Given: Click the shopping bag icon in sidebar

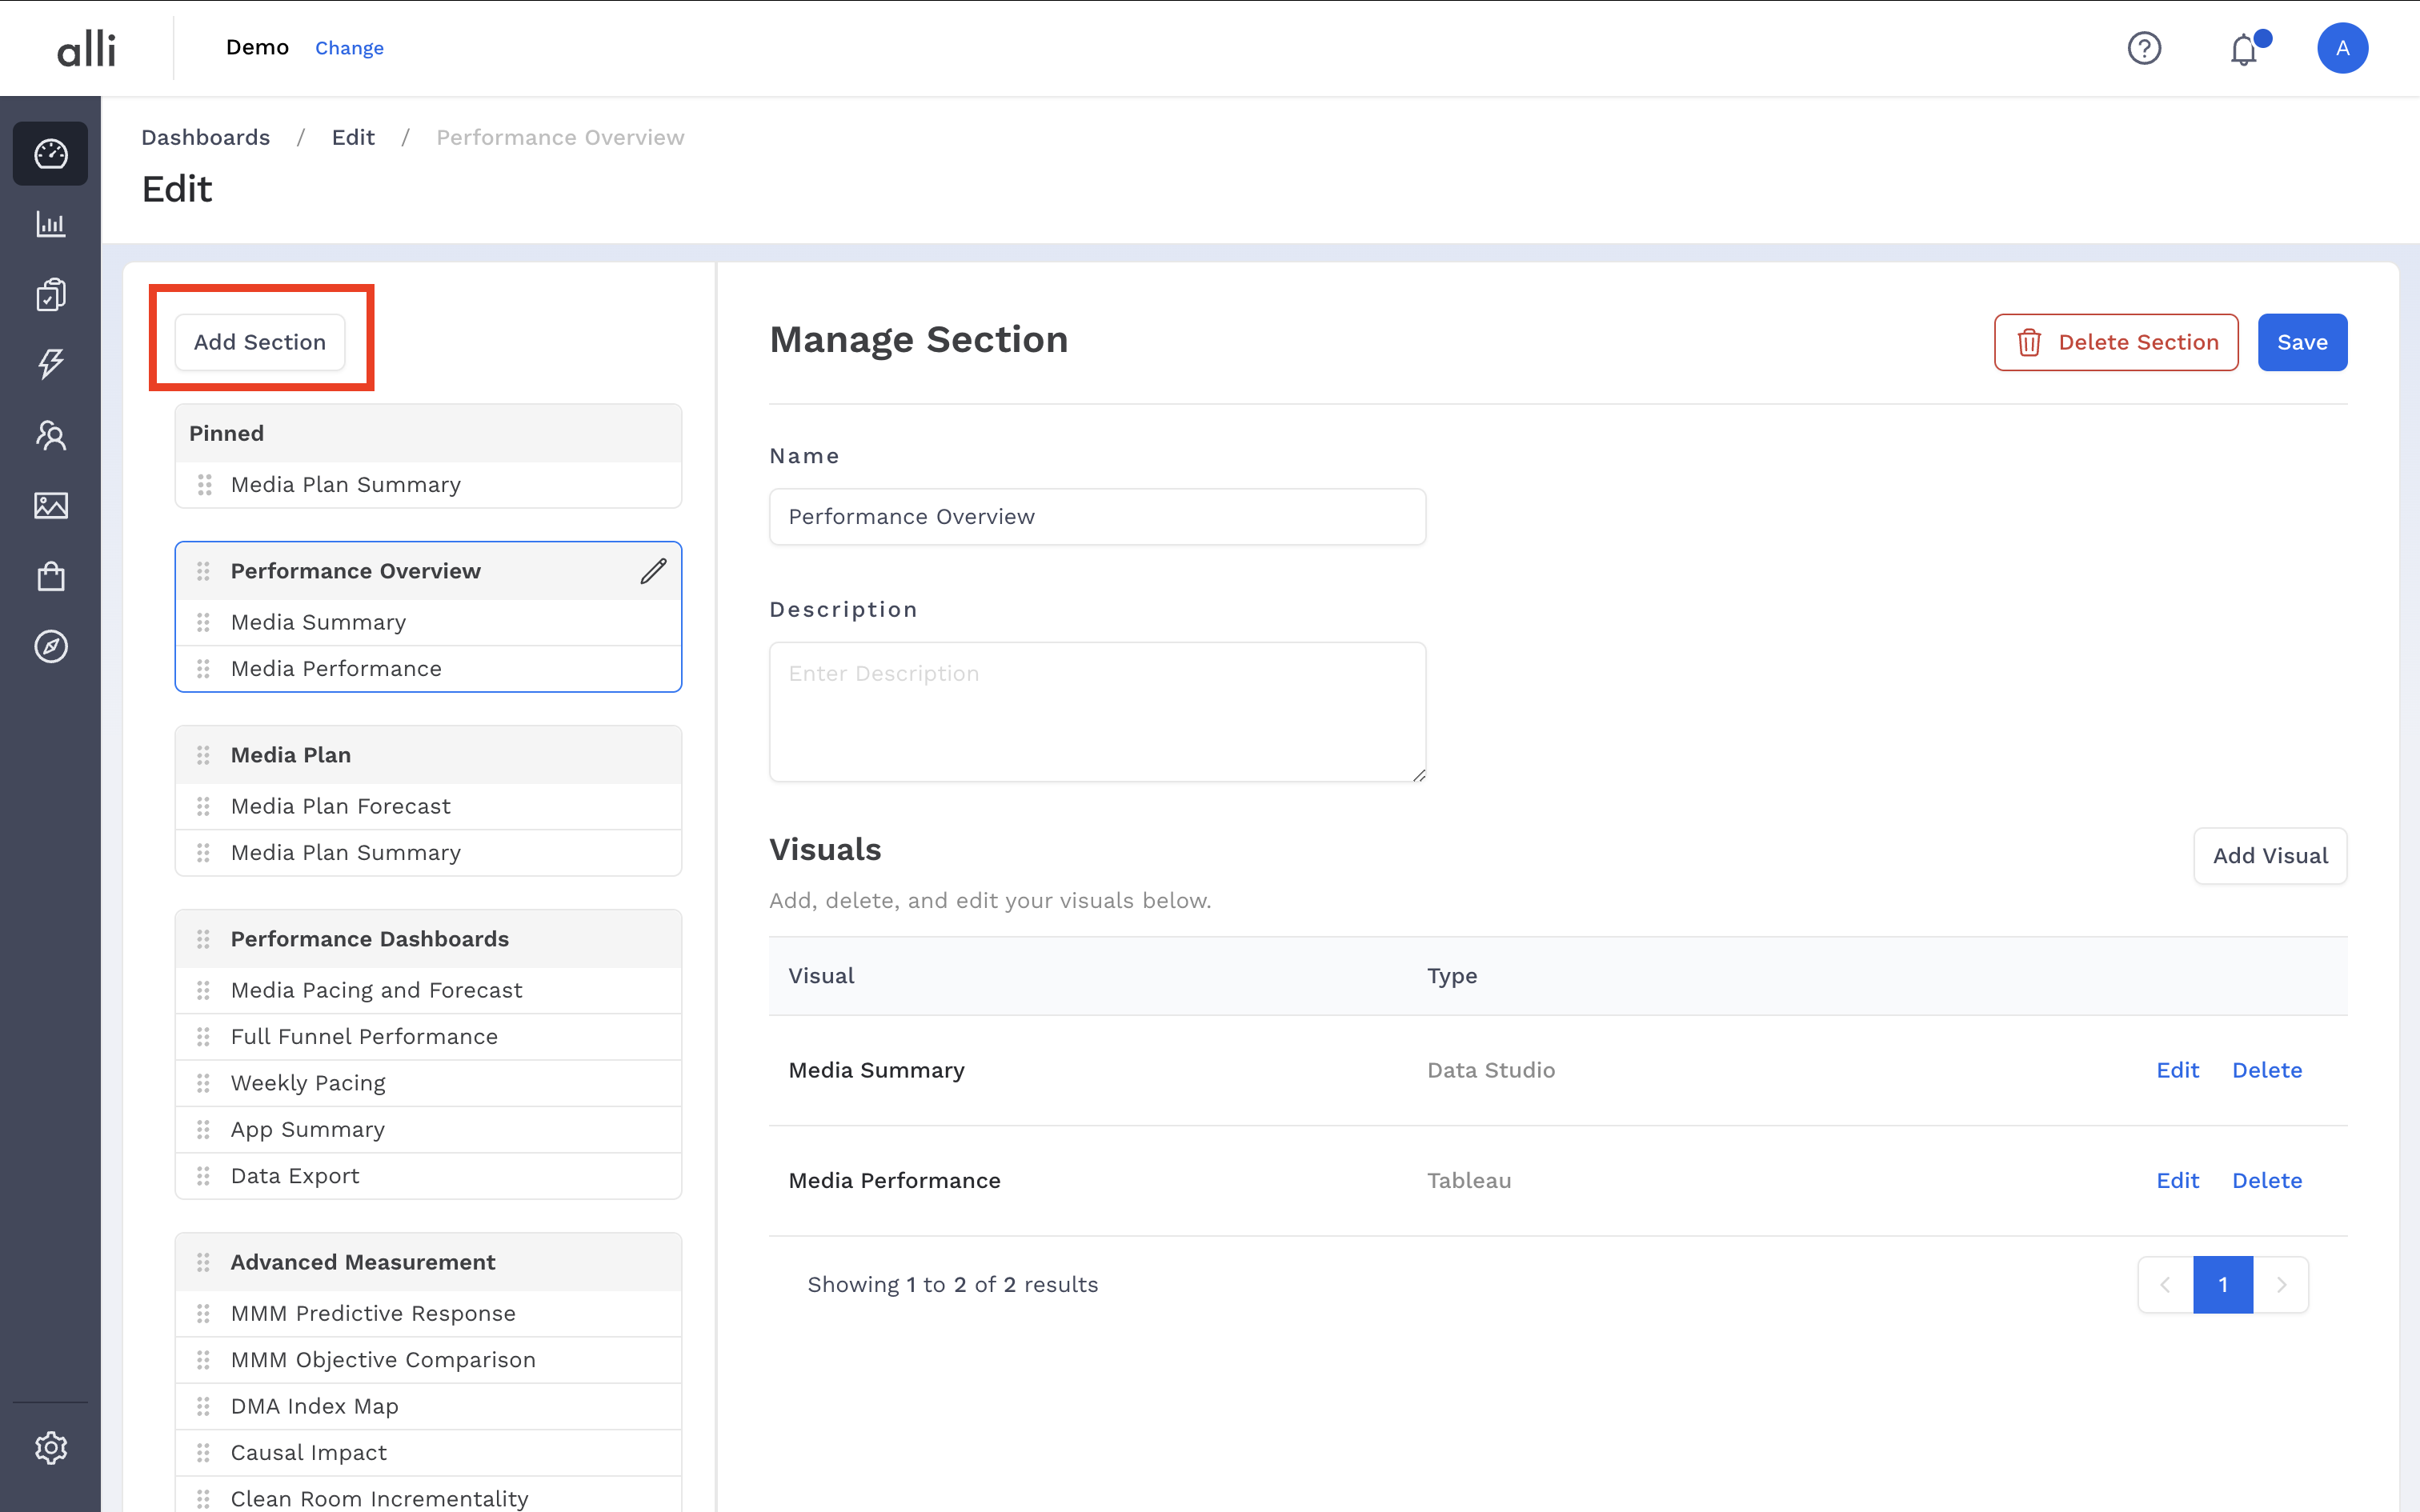Looking at the screenshot, I should coord(50,576).
